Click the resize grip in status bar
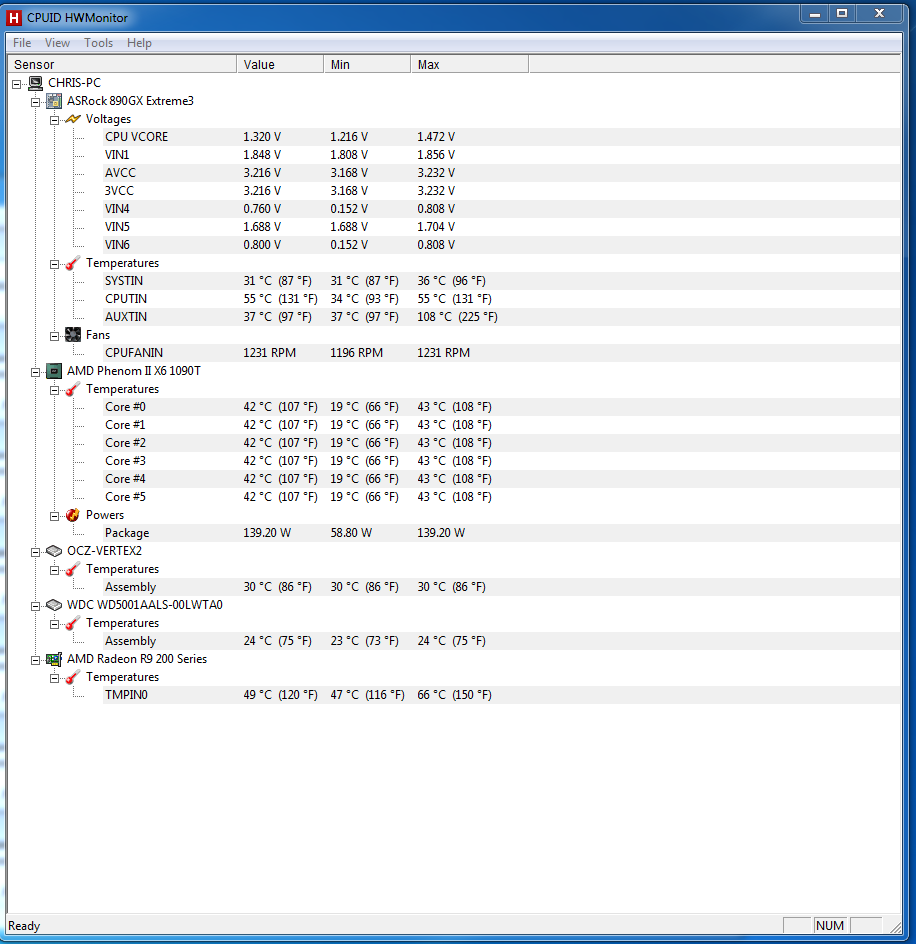This screenshot has width=916, height=944. [896, 927]
